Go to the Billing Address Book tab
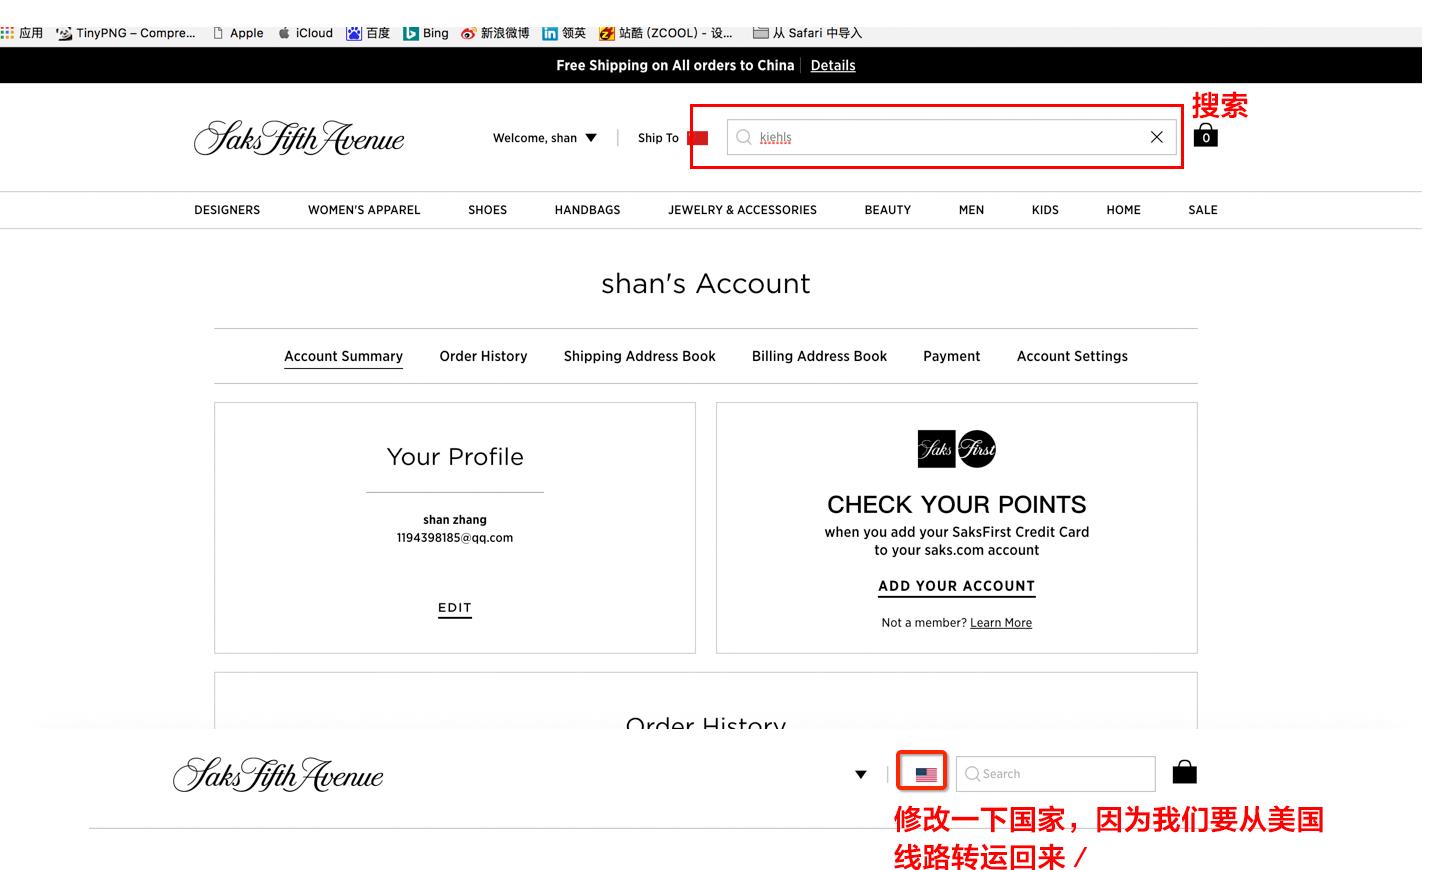Viewport: 1450px width, 870px height. [x=820, y=356]
